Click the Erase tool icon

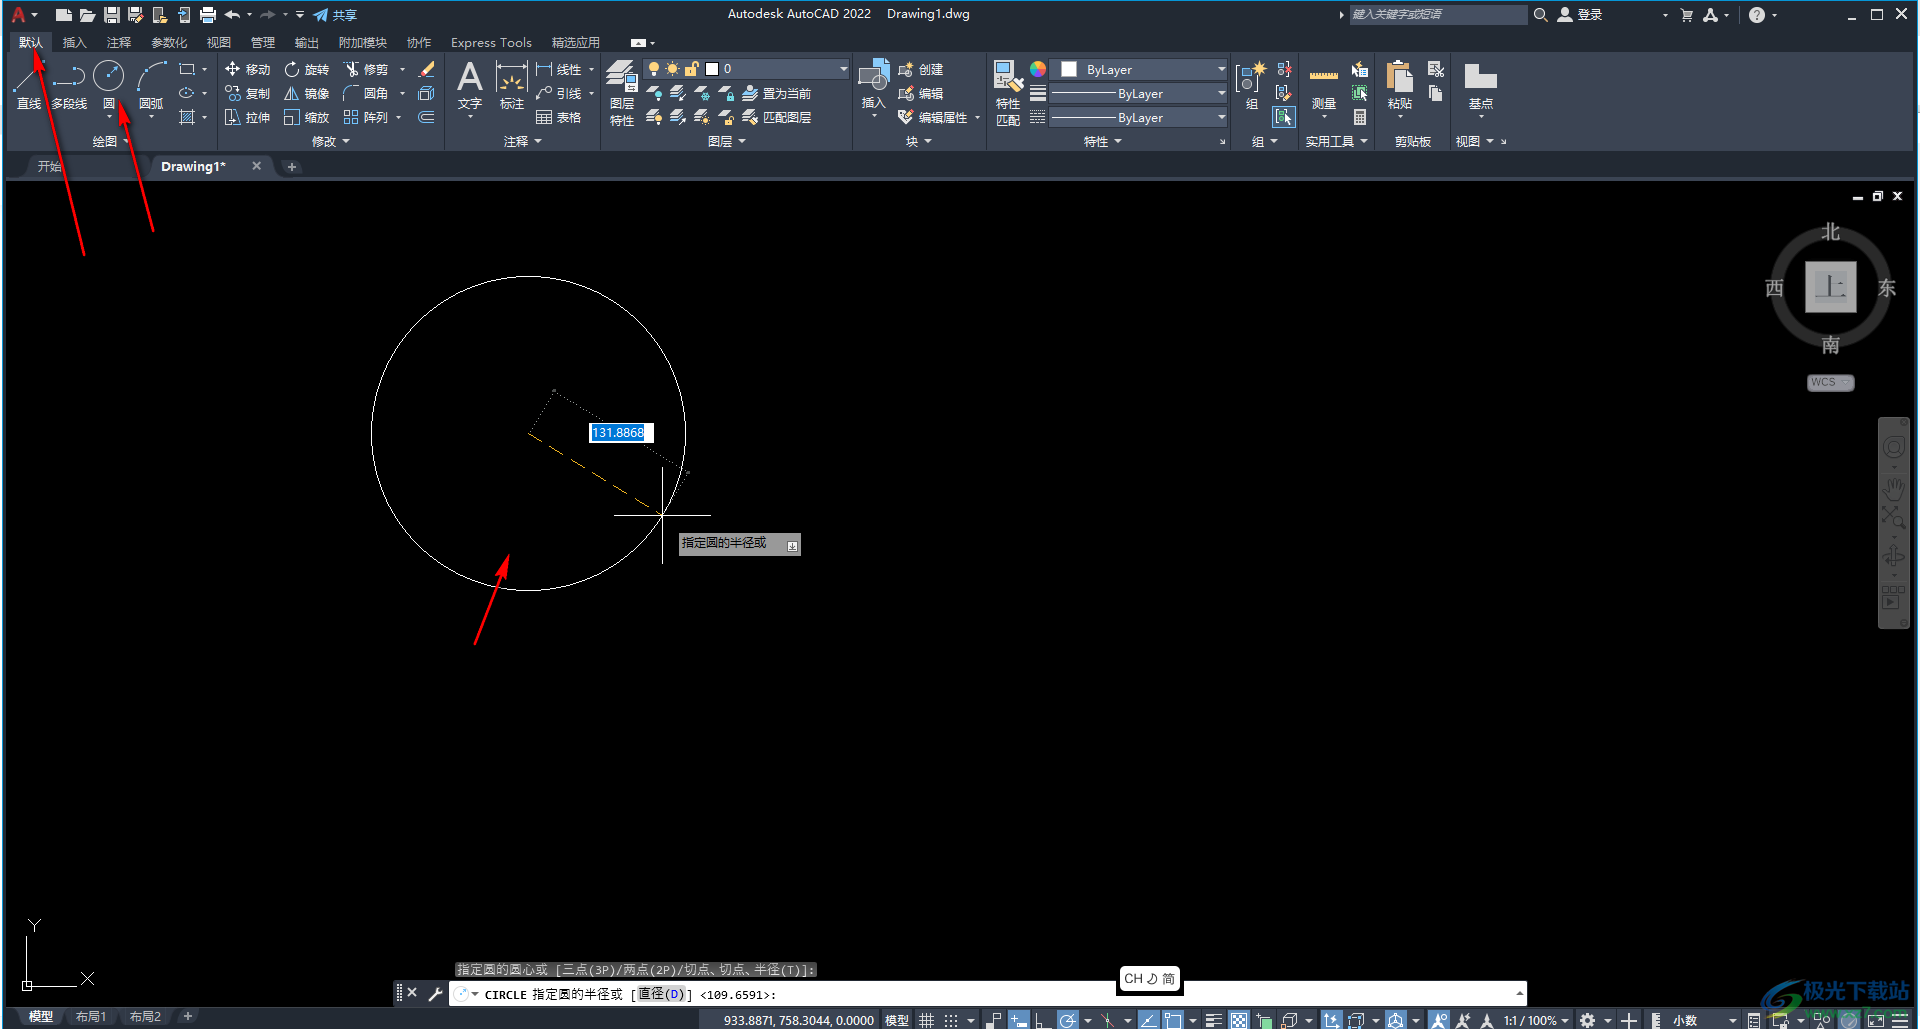tap(426, 69)
